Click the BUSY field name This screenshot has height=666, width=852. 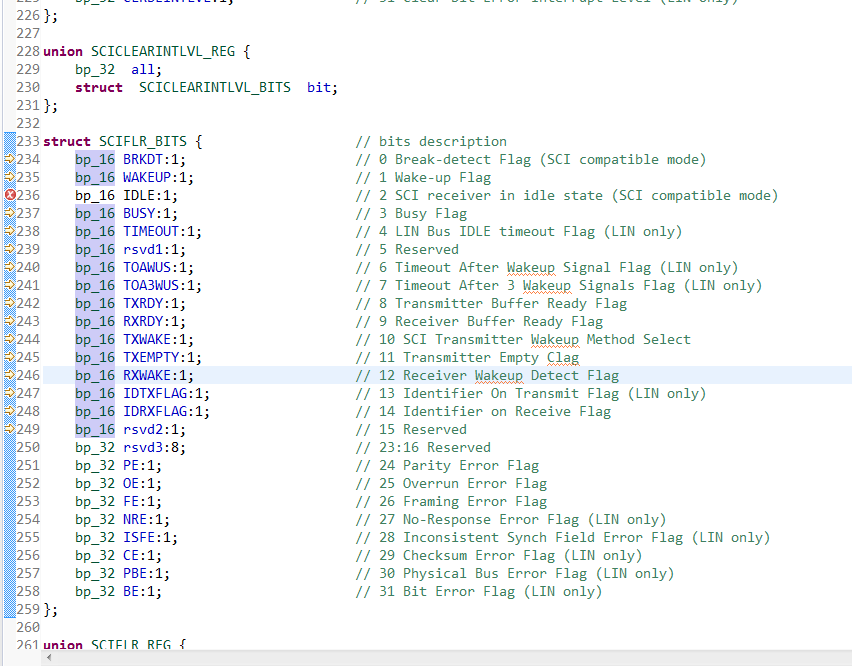pos(139,213)
